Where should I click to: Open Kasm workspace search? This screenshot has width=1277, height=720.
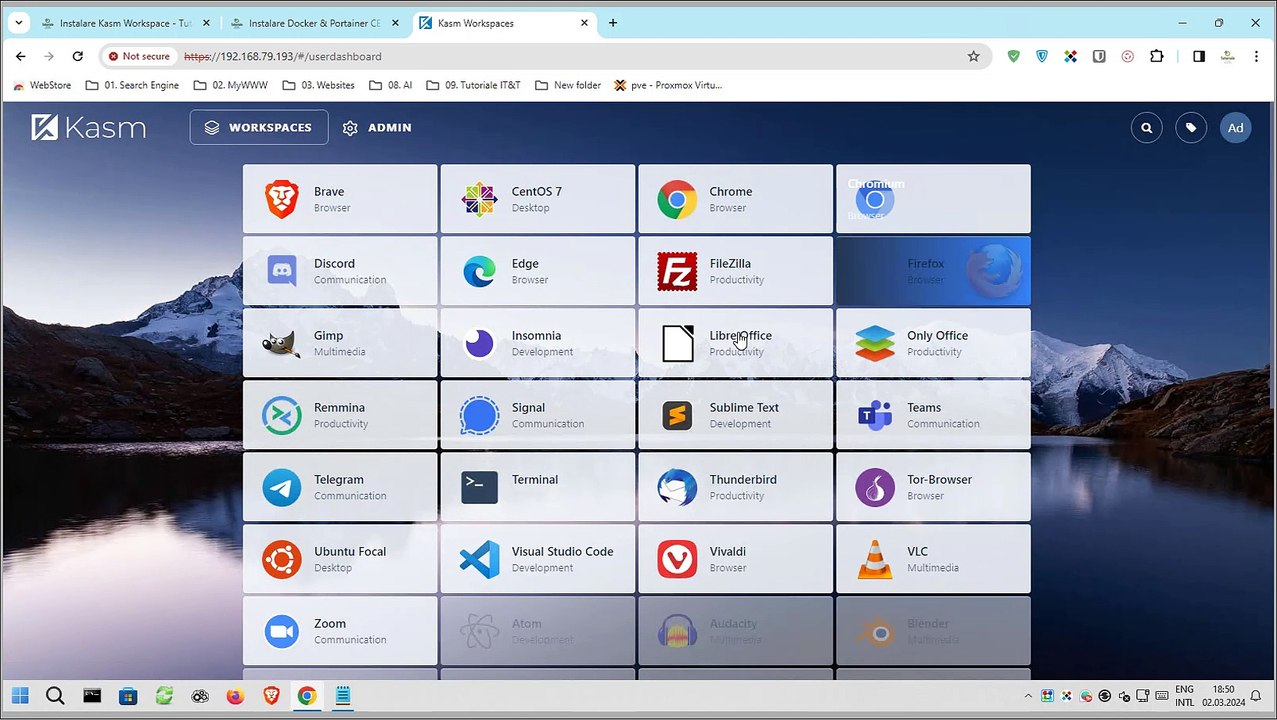(x=1147, y=128)
